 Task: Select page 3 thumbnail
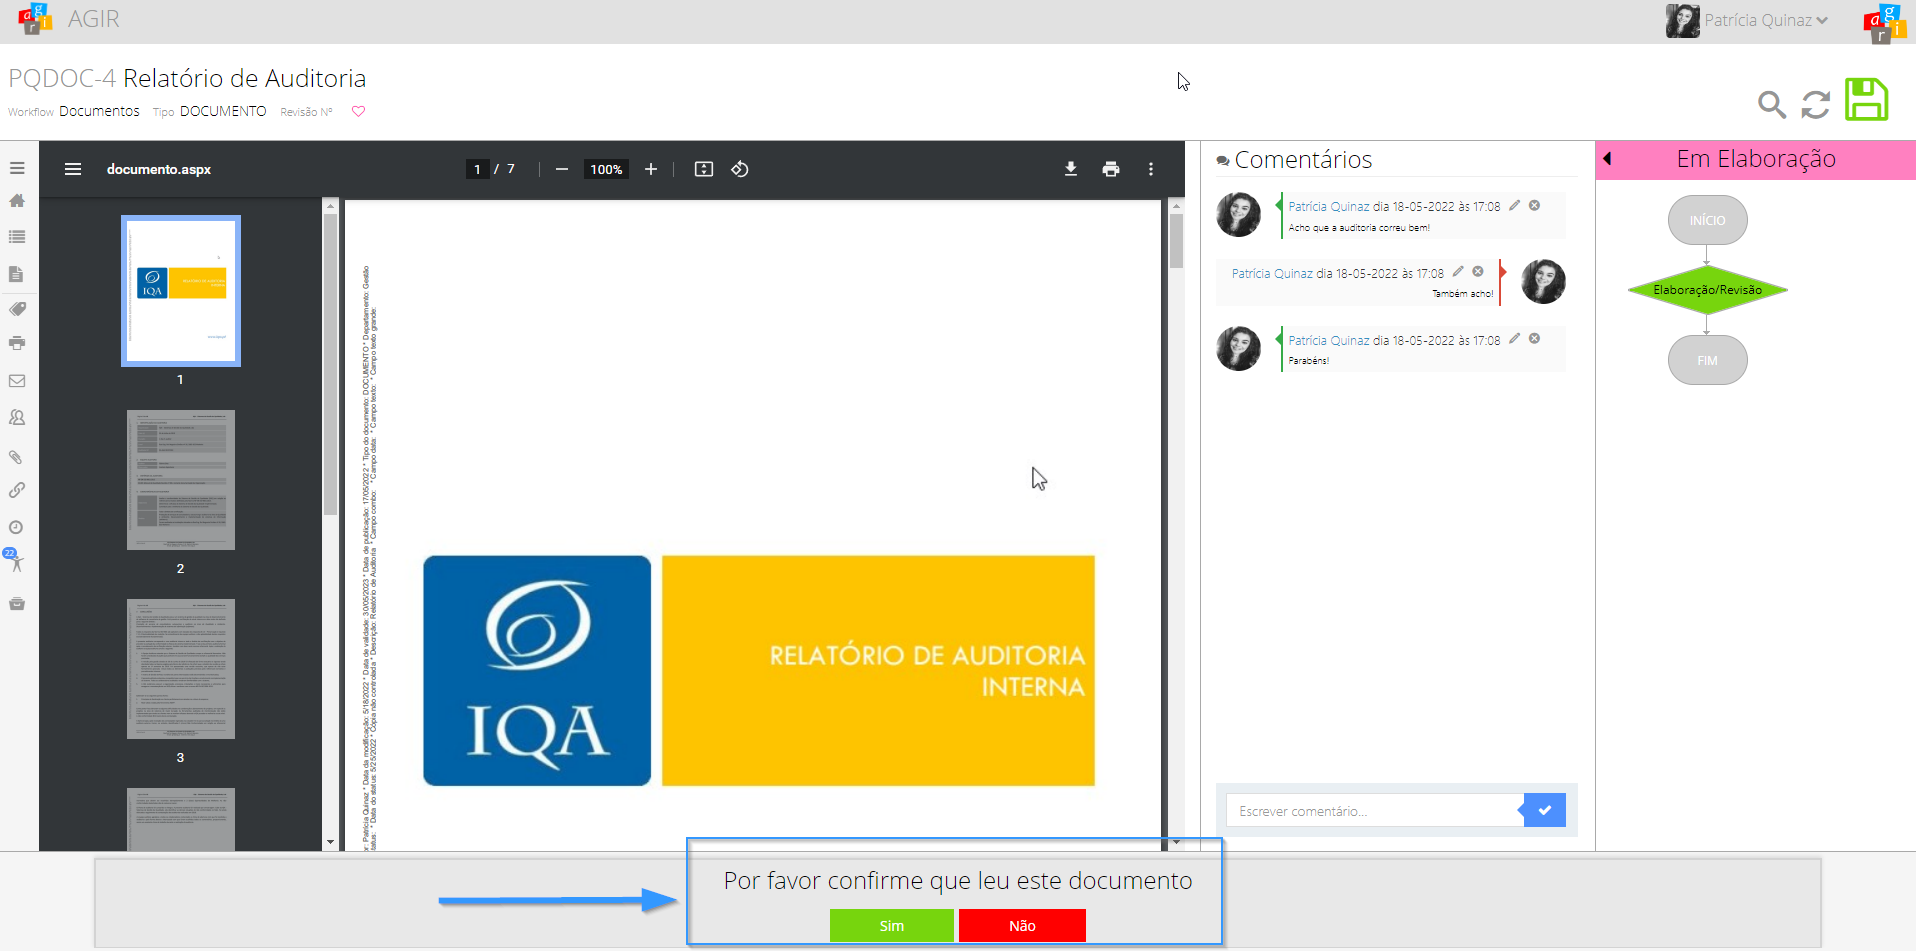coord(181,669)
